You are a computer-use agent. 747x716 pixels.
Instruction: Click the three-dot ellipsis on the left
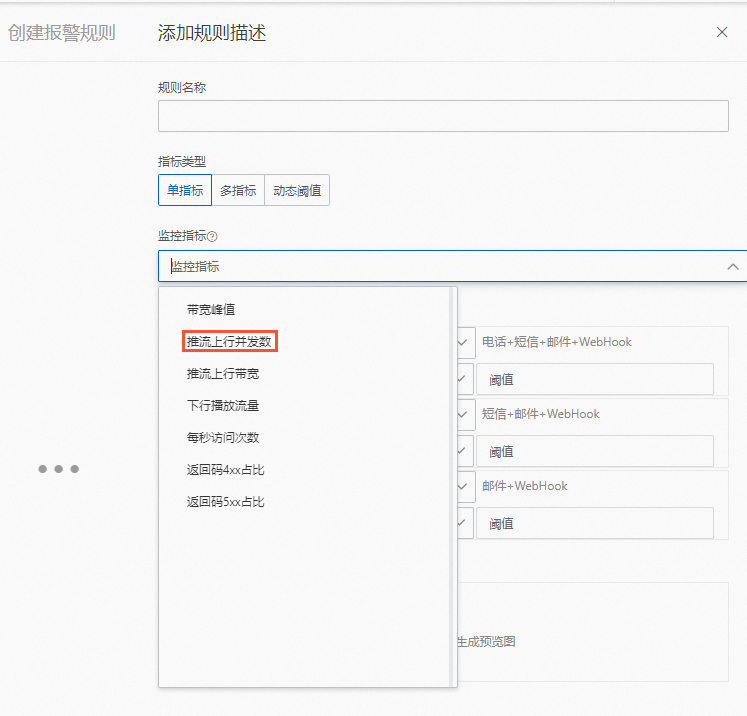59,469
